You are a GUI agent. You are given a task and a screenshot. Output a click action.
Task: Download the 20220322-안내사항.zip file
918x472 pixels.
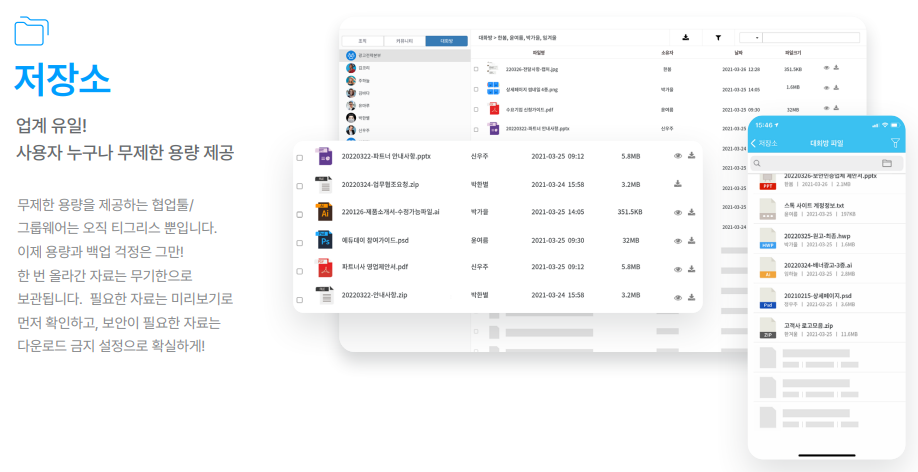click(691, 297)
